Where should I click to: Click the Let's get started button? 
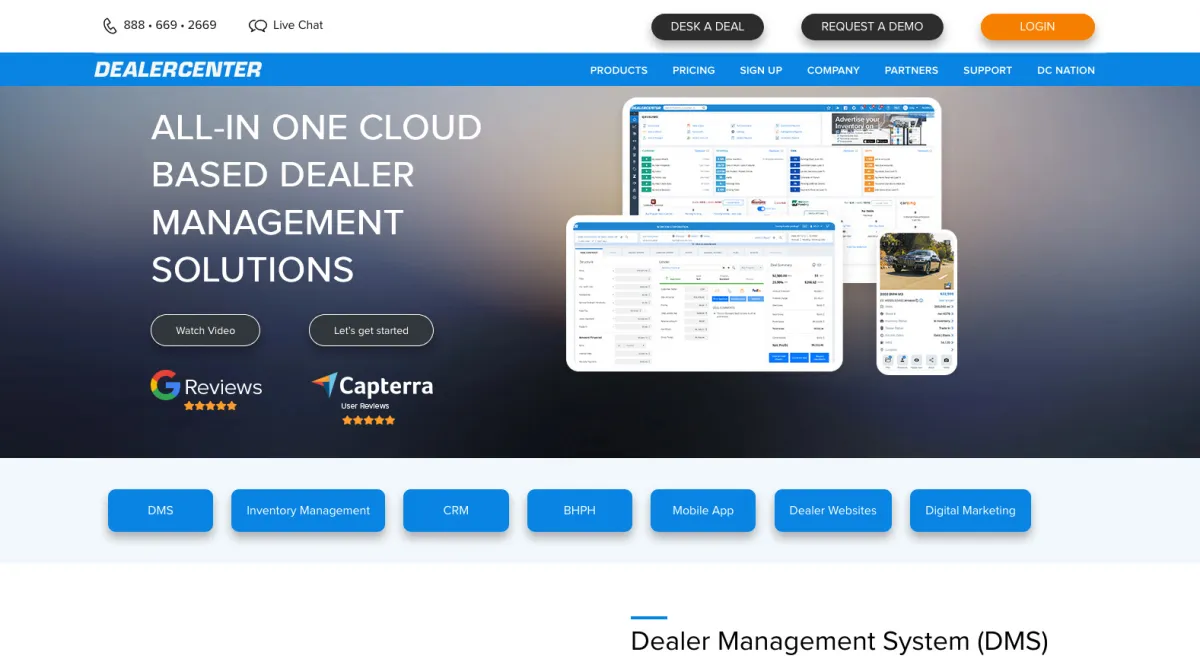(x=371, y=330)
